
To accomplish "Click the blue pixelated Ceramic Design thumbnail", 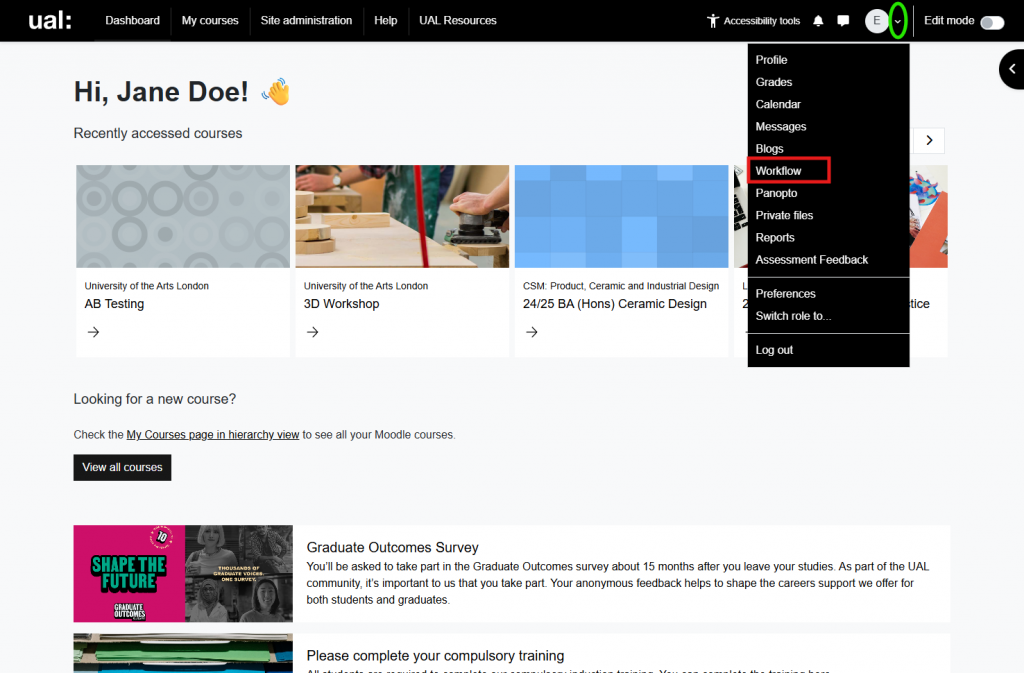I will coord(622,216).
